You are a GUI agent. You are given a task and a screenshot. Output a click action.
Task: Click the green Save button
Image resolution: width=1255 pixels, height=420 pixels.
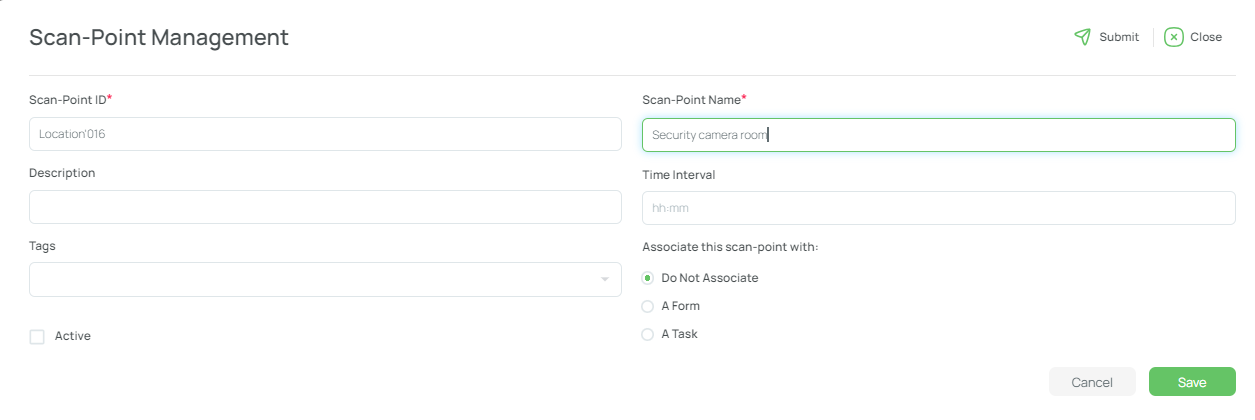[1192, 382]
